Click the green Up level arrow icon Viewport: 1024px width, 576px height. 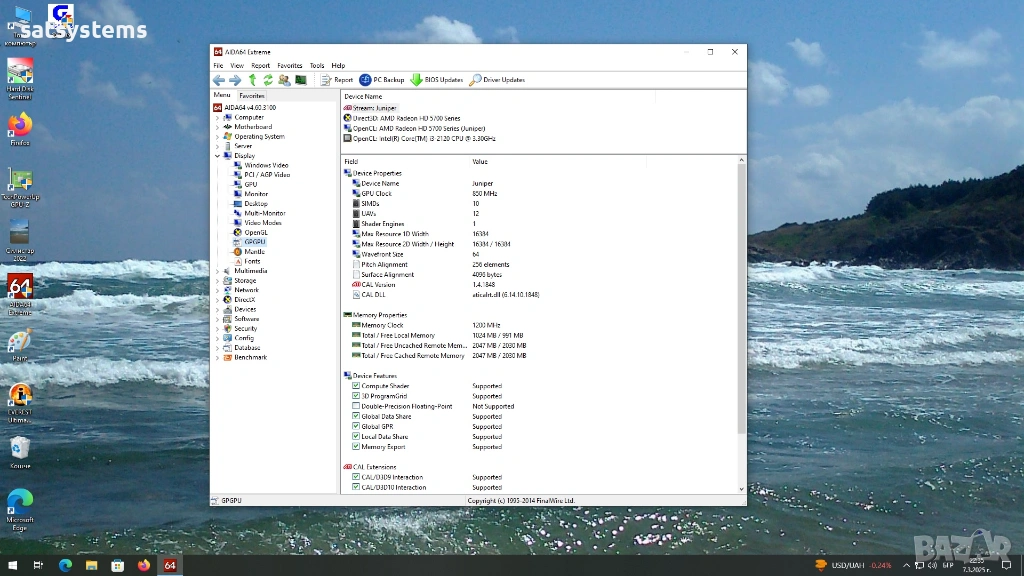pyautogui.click(x=253, y=80)
